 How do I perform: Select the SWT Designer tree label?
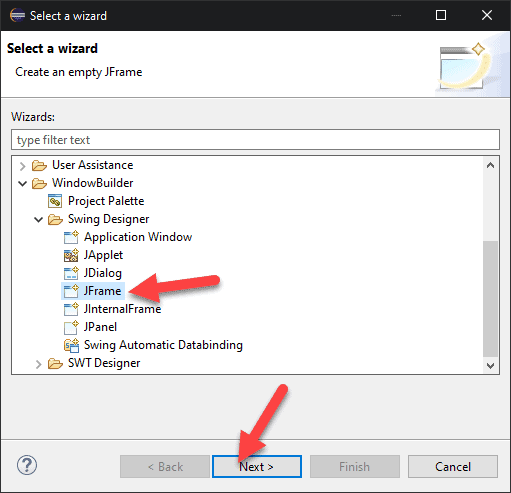[x=104, y=363]
